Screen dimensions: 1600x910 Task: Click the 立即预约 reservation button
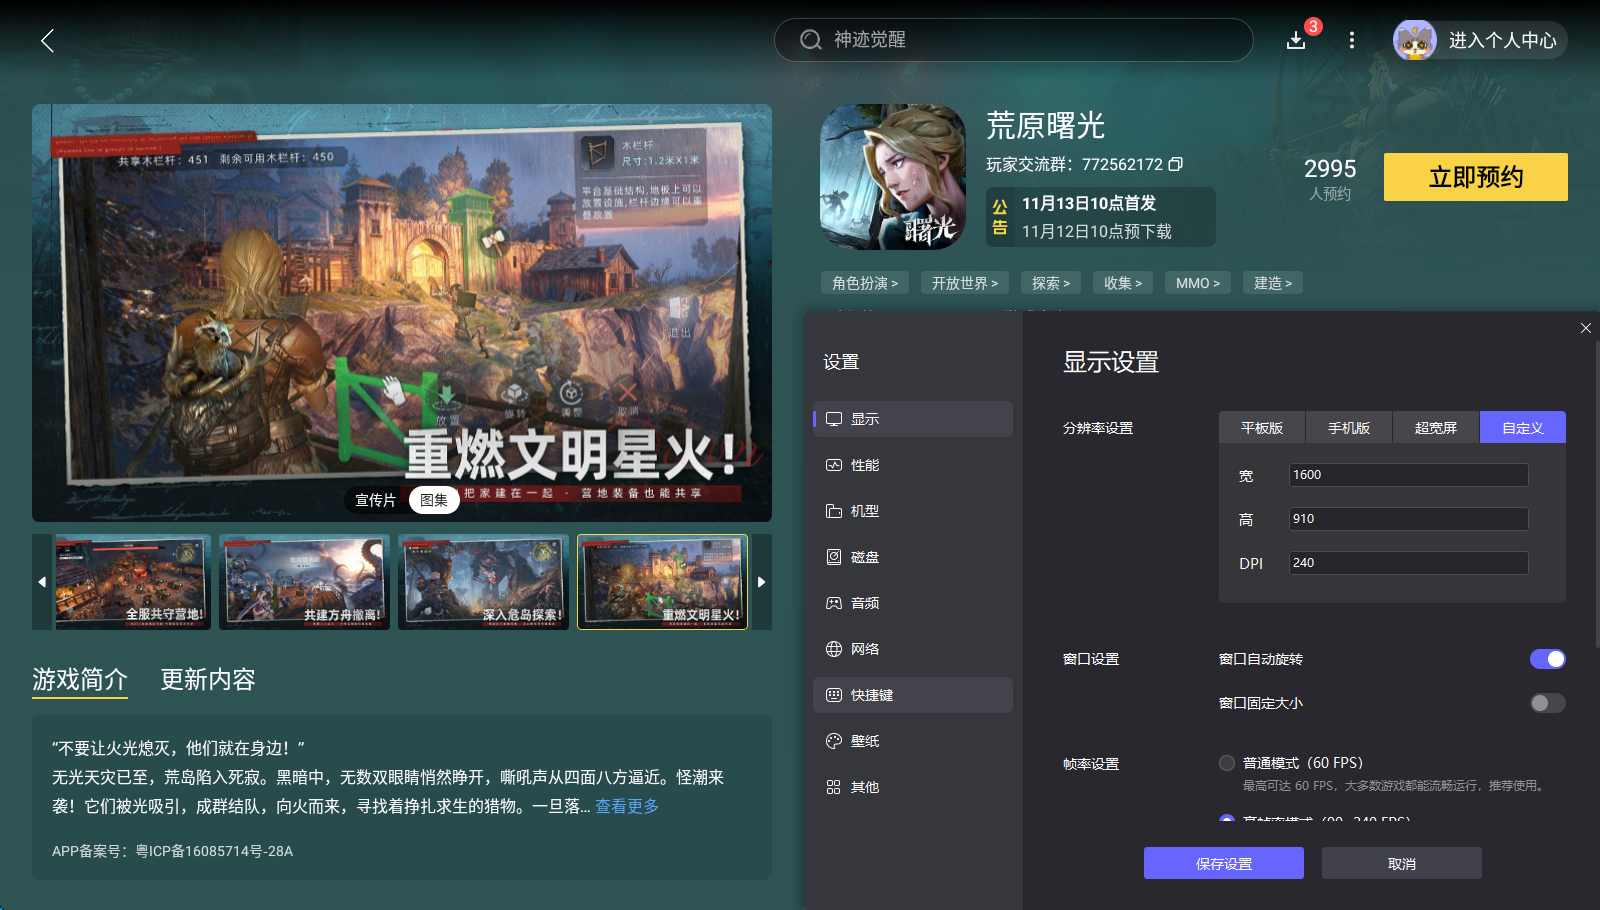1474,176
